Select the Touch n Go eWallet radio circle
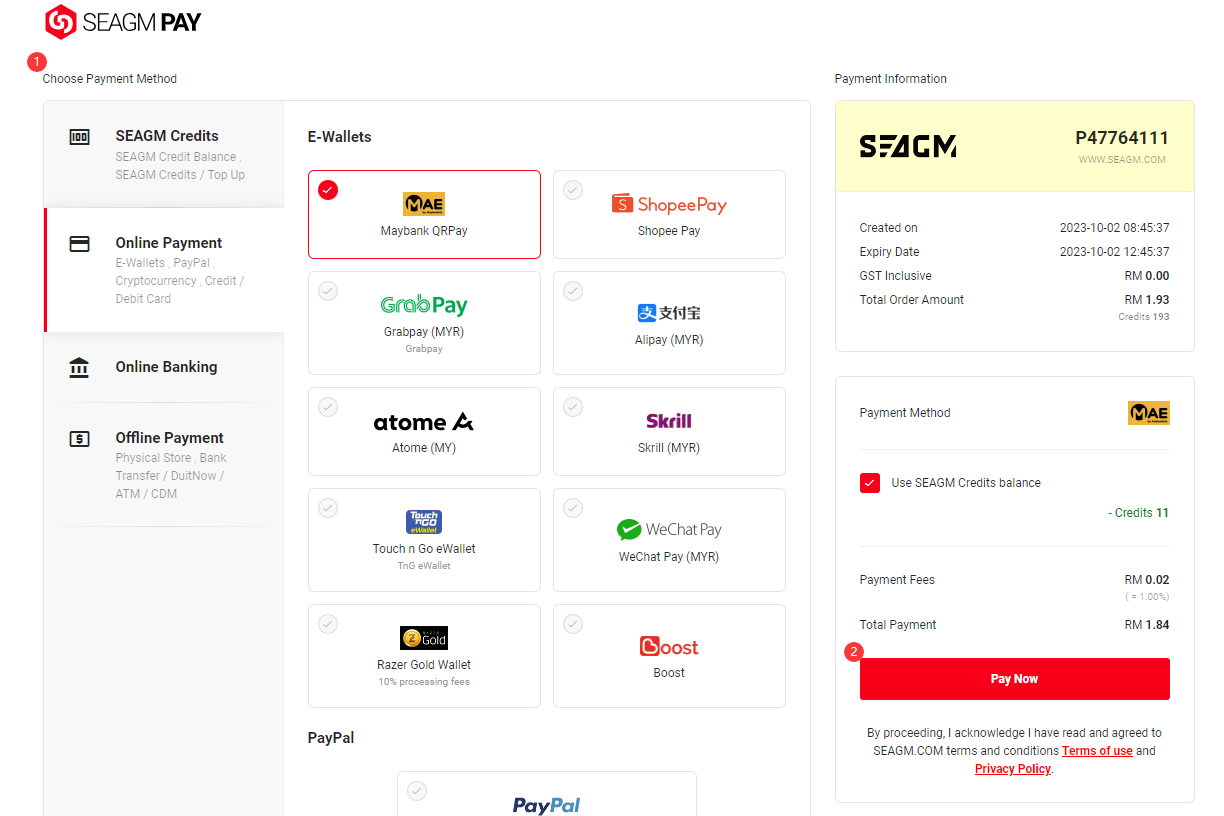The width and height of the screenshot is (1224, 816). click(328, 508)
